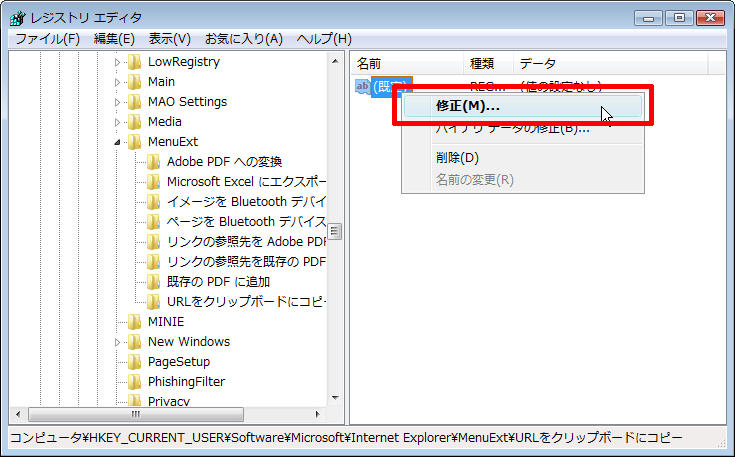Click the MenuExt folder icon
The height and width of the screenshot is (457, 735).
pos(134,142)
